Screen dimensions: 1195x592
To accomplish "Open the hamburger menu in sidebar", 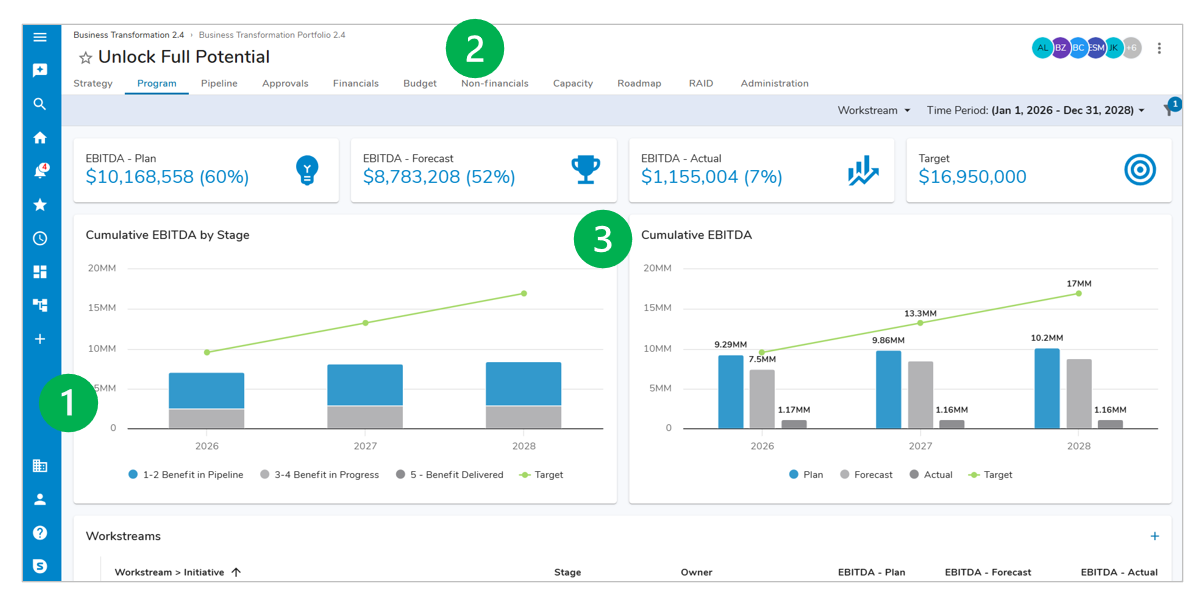I will click(x=40, y=37).
